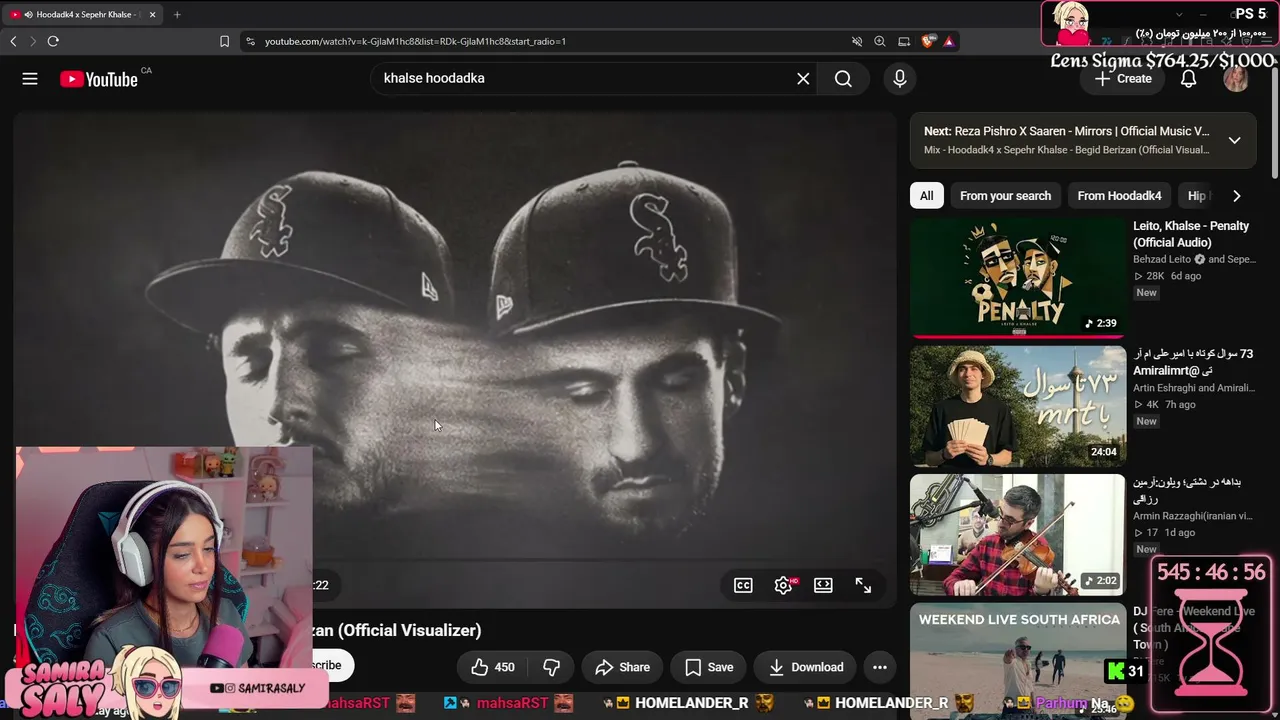Open the Penalty video thumbnail

(1018, 277)
